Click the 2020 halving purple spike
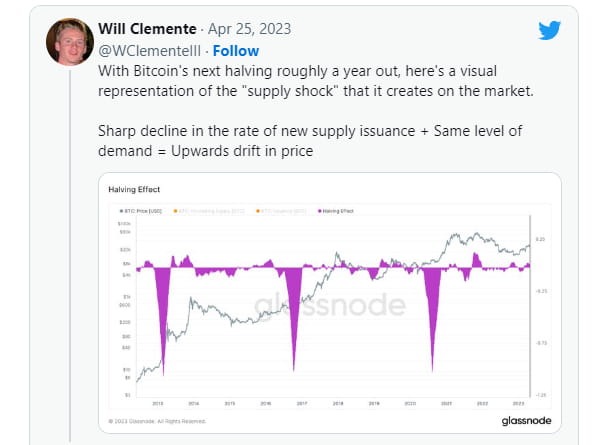The height and width of the screenshot is (445, 605). tap(433, 300)
